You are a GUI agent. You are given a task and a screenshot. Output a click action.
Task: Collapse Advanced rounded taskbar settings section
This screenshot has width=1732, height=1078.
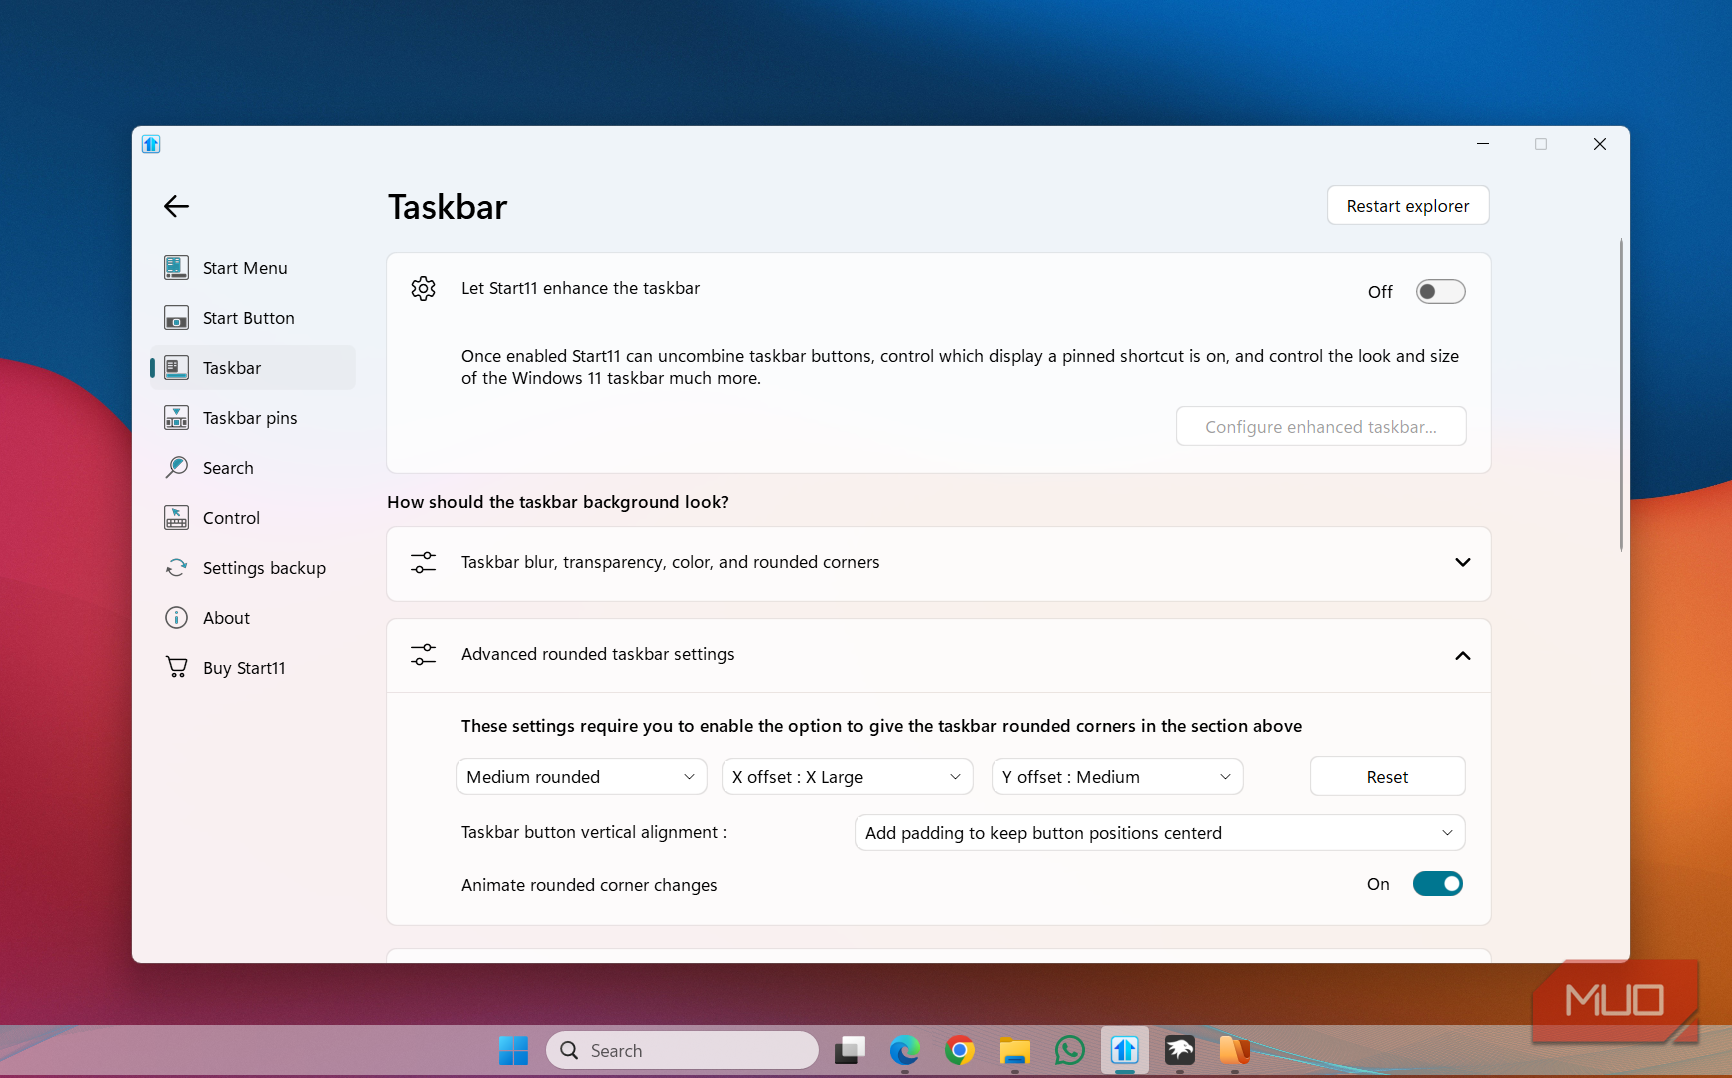938,655
